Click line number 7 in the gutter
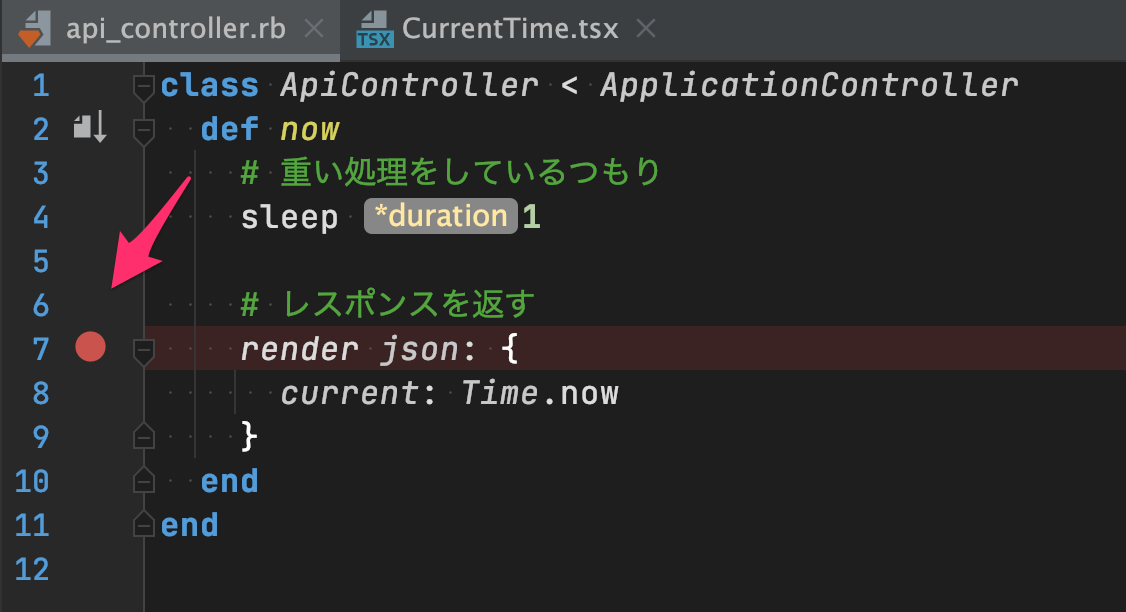The height and width of the screenshot is (612, 1126). [38, 348]
